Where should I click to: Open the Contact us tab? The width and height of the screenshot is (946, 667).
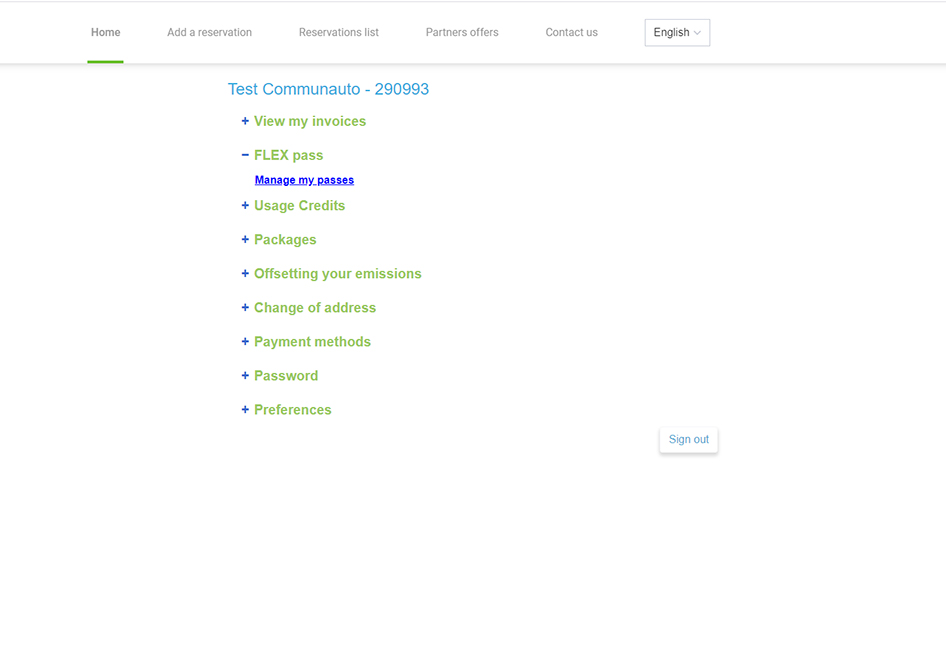pyautogui.click(x=571, y=33)
